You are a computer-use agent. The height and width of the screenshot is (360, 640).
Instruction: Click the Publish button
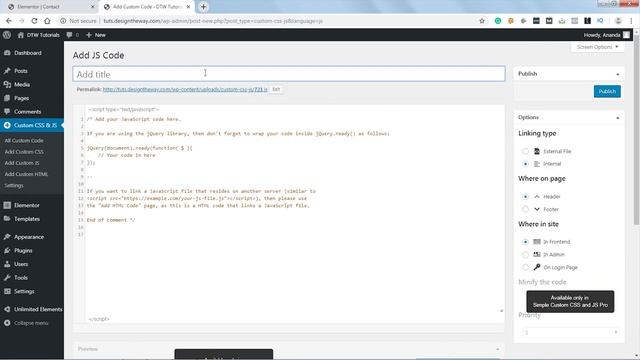click(x=607, y=91)
